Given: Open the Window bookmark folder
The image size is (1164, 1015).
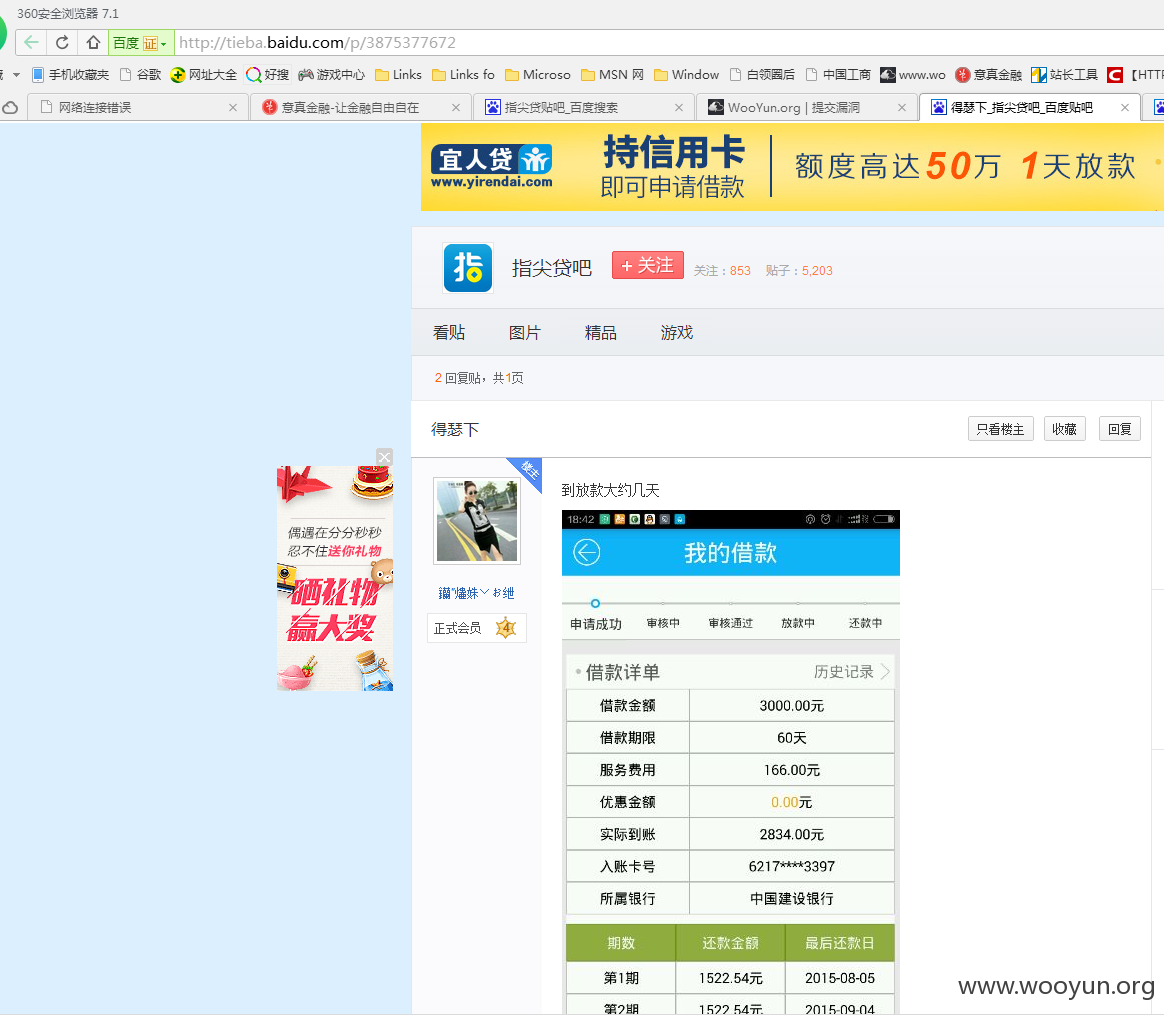Looking at the screenshot, I should coord(687,74).
